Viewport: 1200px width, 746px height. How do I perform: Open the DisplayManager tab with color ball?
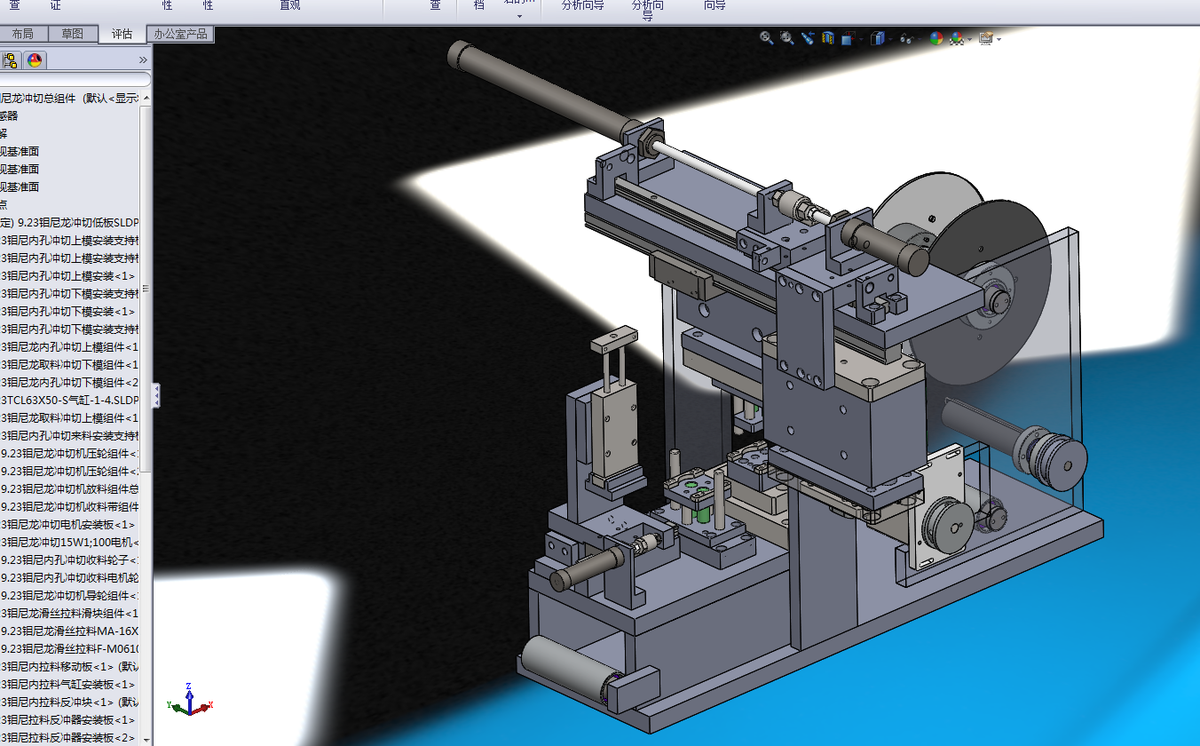click(34, 60)
